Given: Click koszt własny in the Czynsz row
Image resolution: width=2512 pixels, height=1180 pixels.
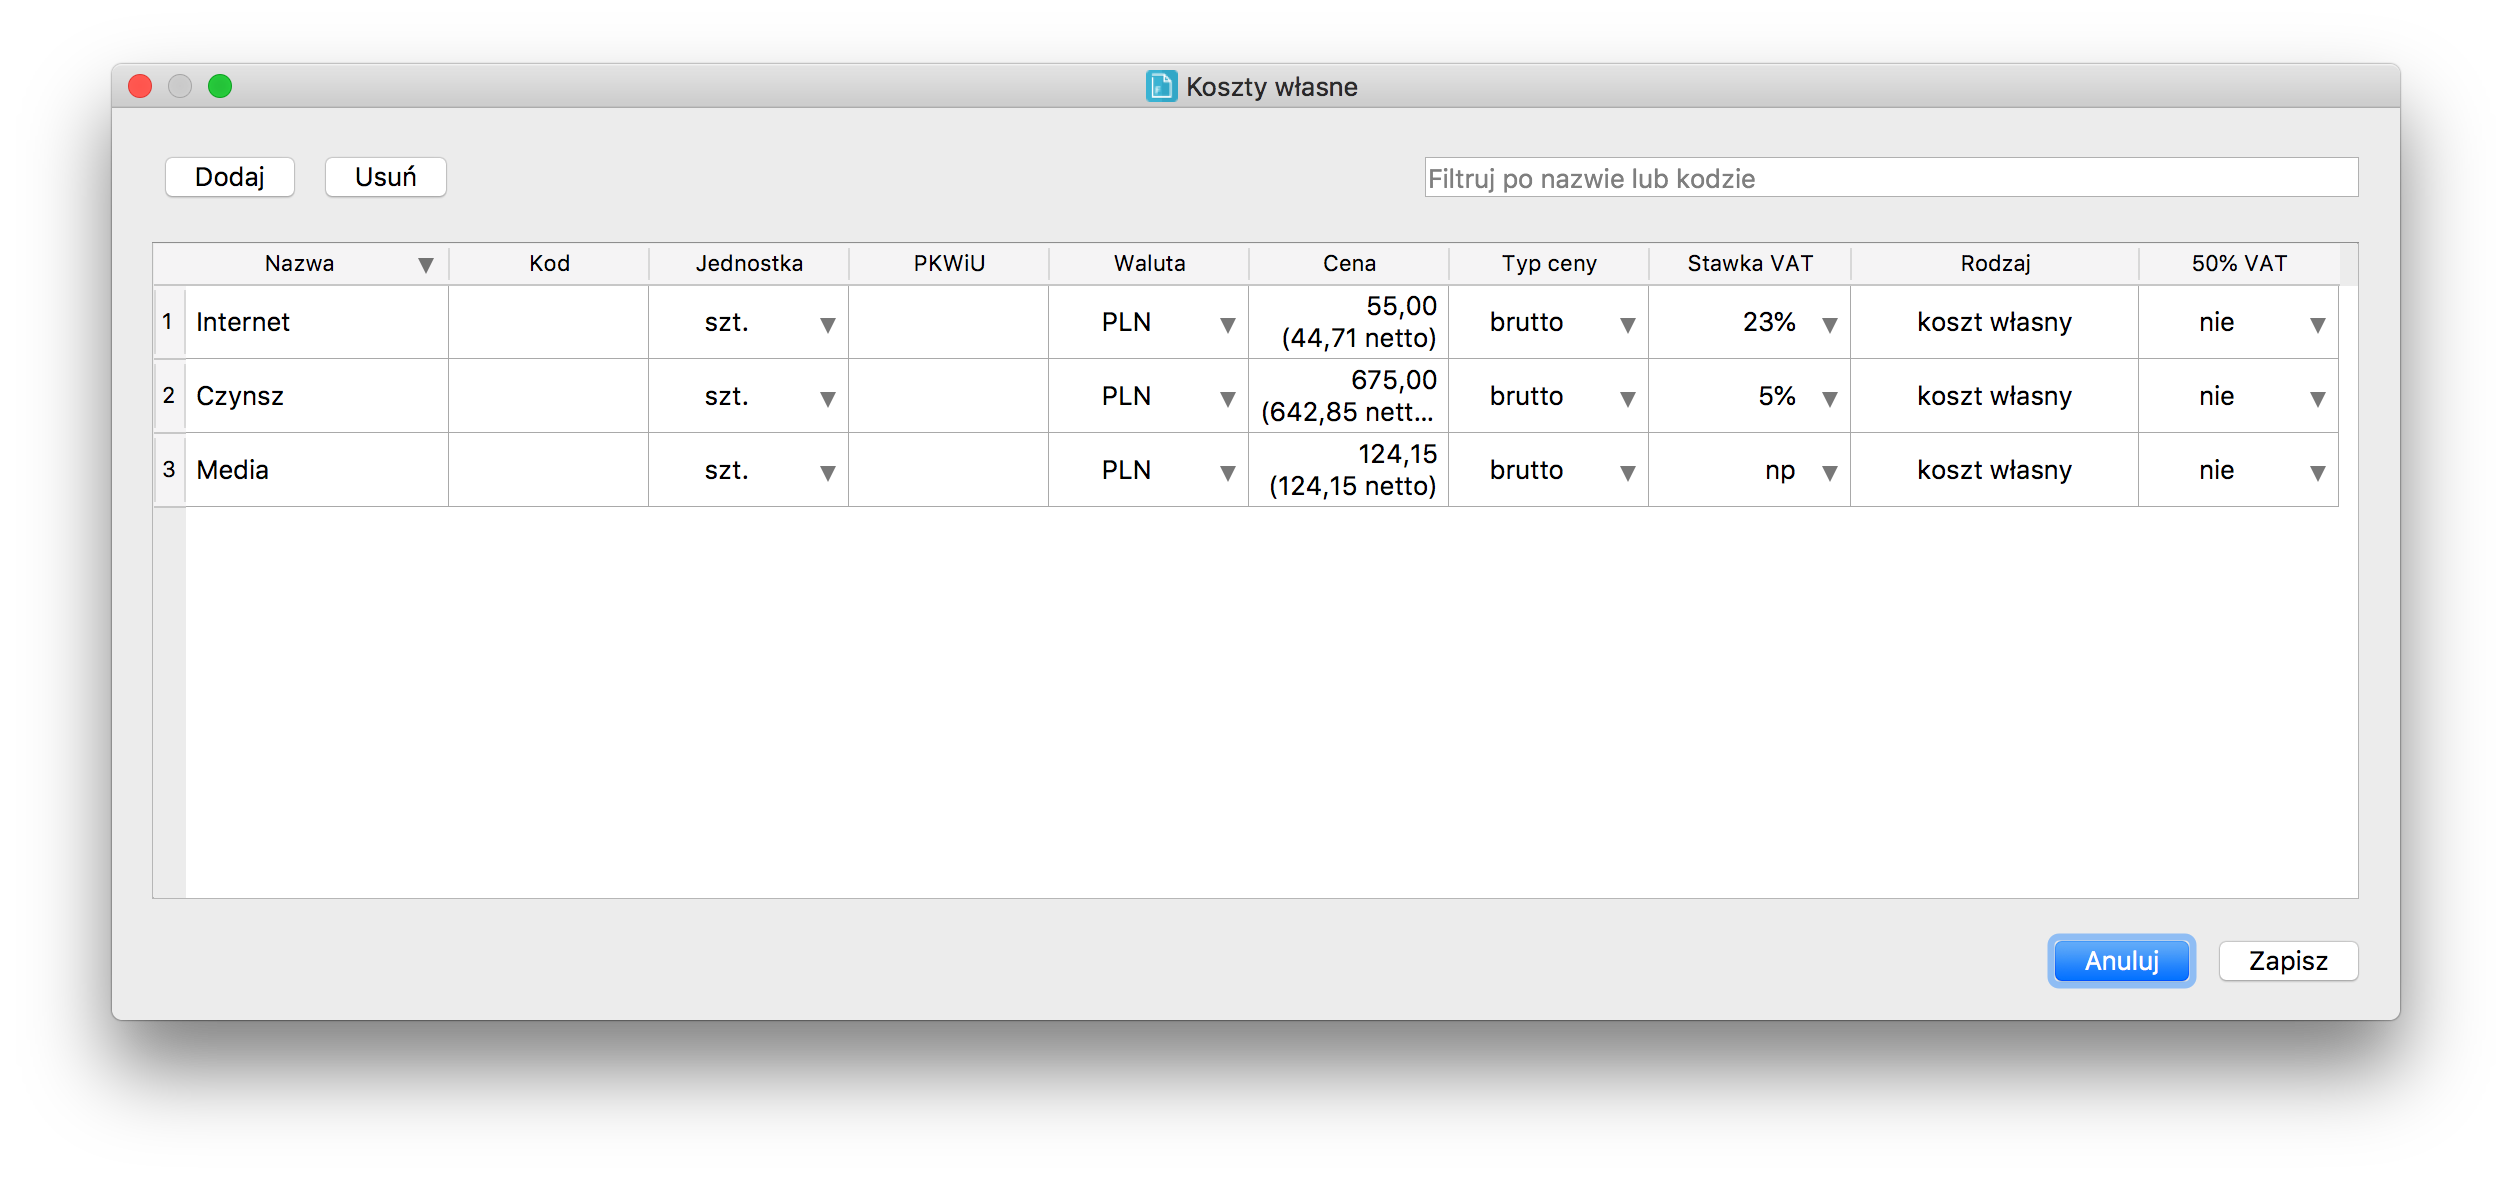Looking at the screenshot, I should (x=1995, y=396).
